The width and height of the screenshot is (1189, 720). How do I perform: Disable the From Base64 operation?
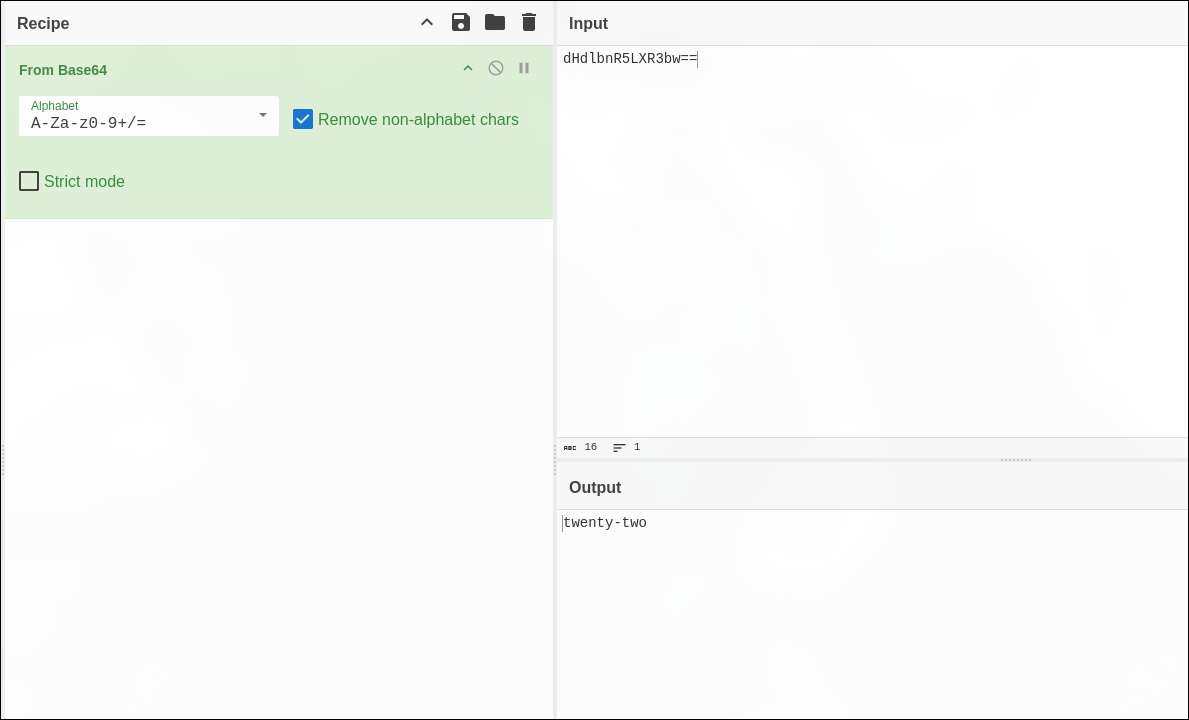[495, 68]
